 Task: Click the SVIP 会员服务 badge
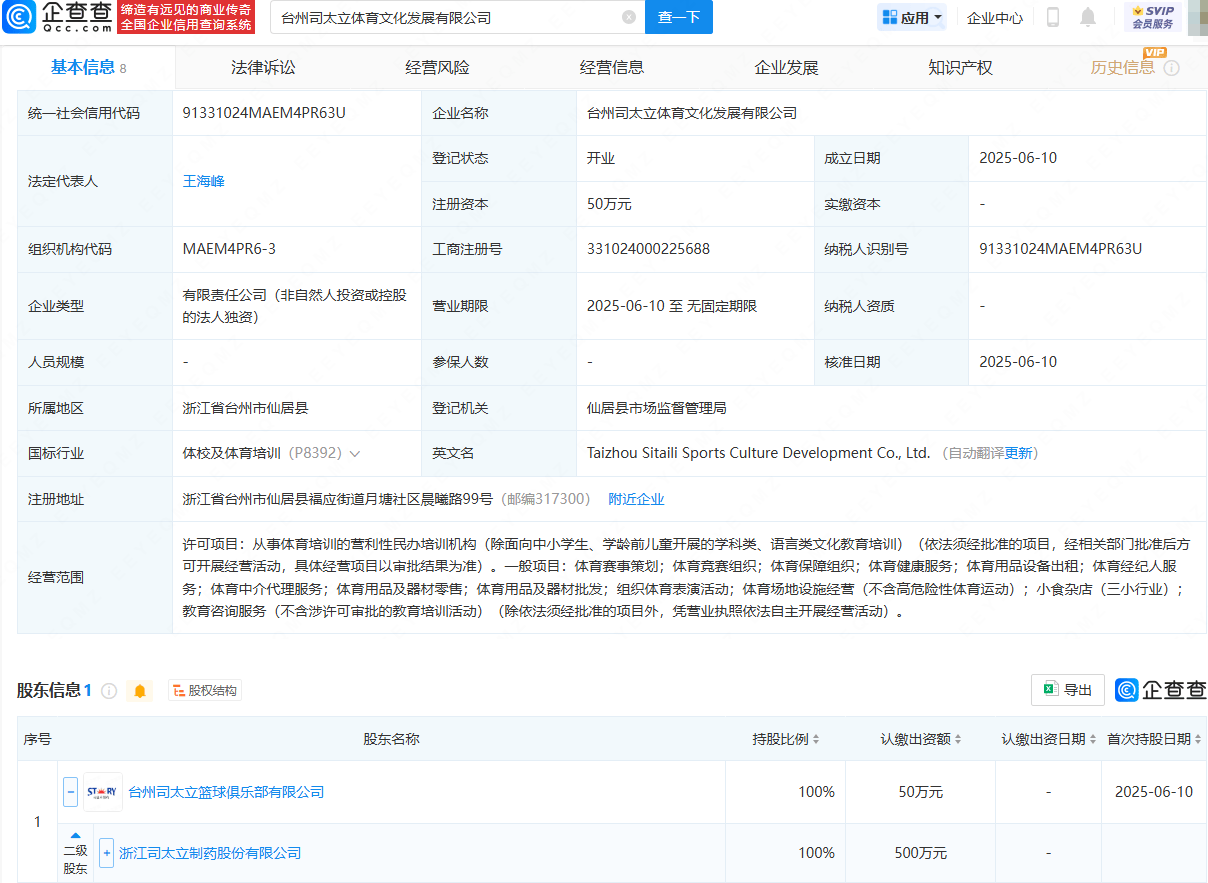[1152, 17]
